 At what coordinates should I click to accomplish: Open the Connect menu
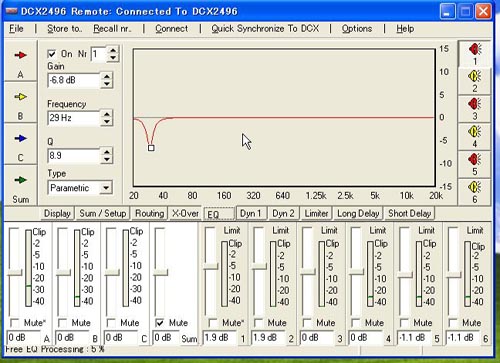click(171, 29)
